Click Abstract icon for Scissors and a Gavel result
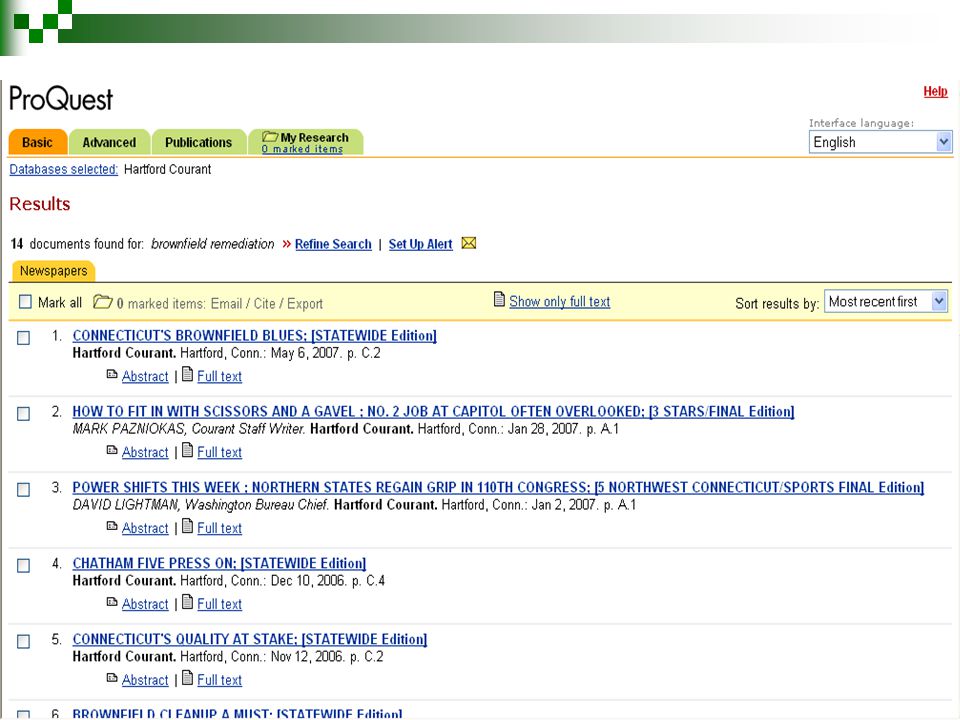Image resolution: width=960 pixels, height=720 pixels. [111, 450]
